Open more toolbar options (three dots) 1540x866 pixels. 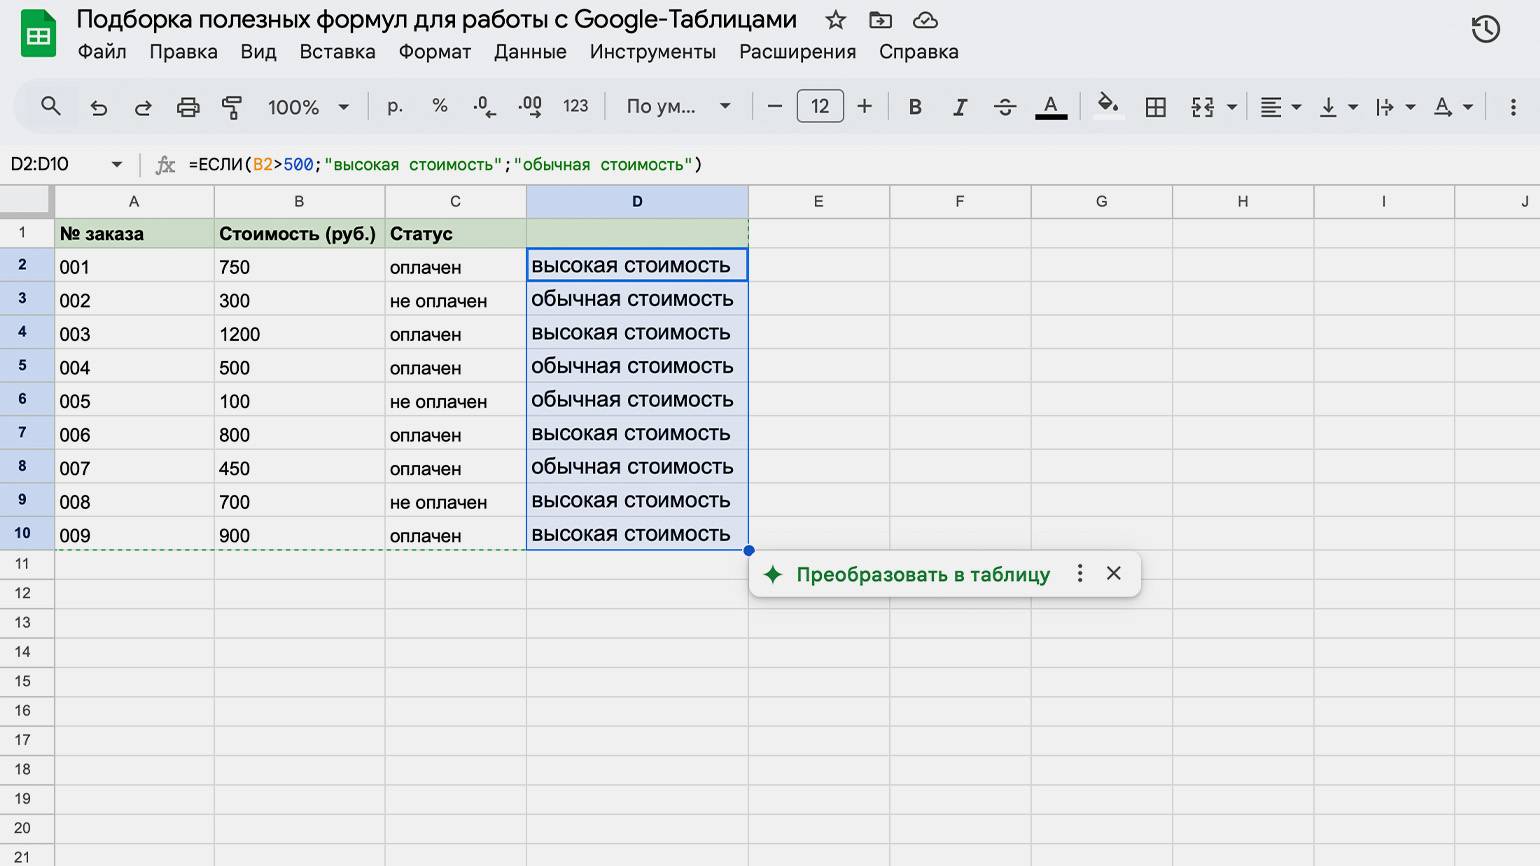point(1512,107)
